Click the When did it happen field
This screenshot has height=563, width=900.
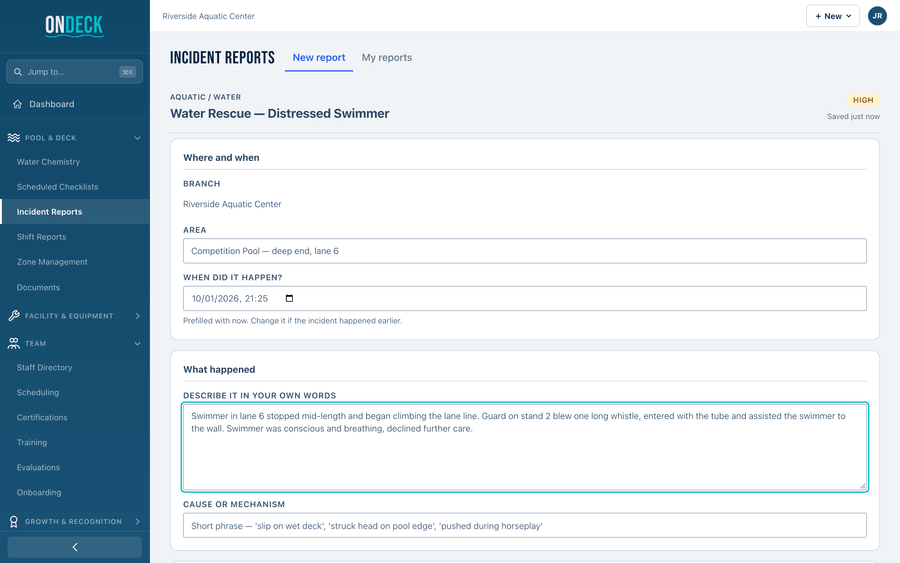click(525, 298)
